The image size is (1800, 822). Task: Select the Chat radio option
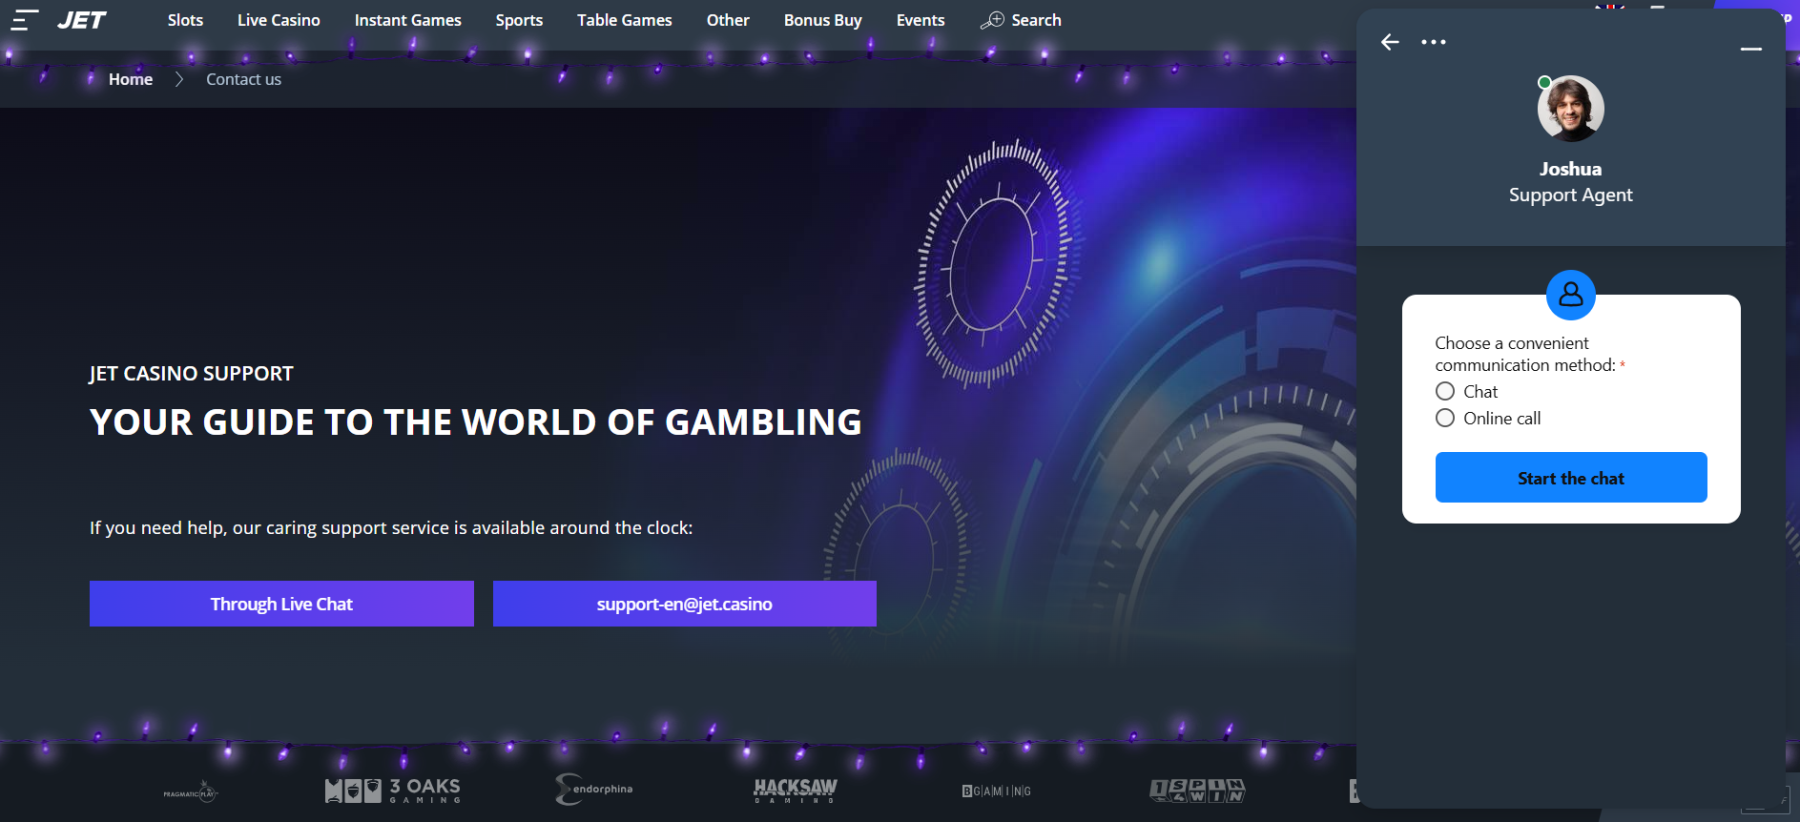1445,391
